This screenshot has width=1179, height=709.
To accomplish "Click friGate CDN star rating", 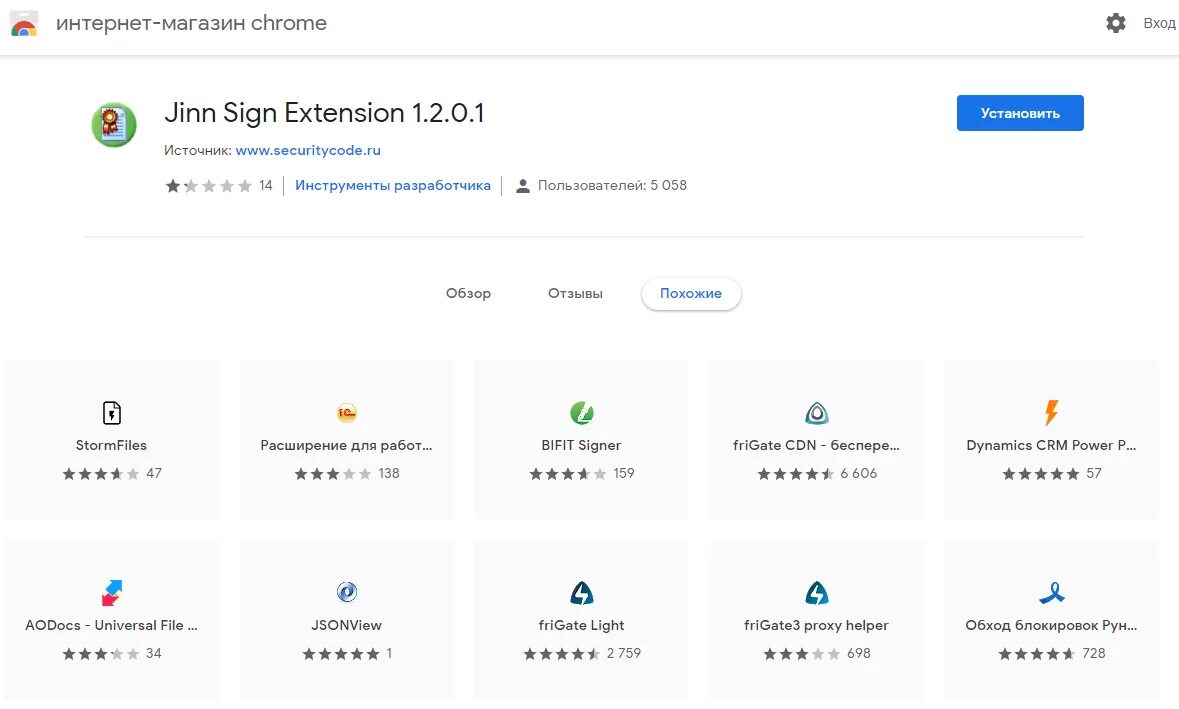I will [x=796, y=474].
